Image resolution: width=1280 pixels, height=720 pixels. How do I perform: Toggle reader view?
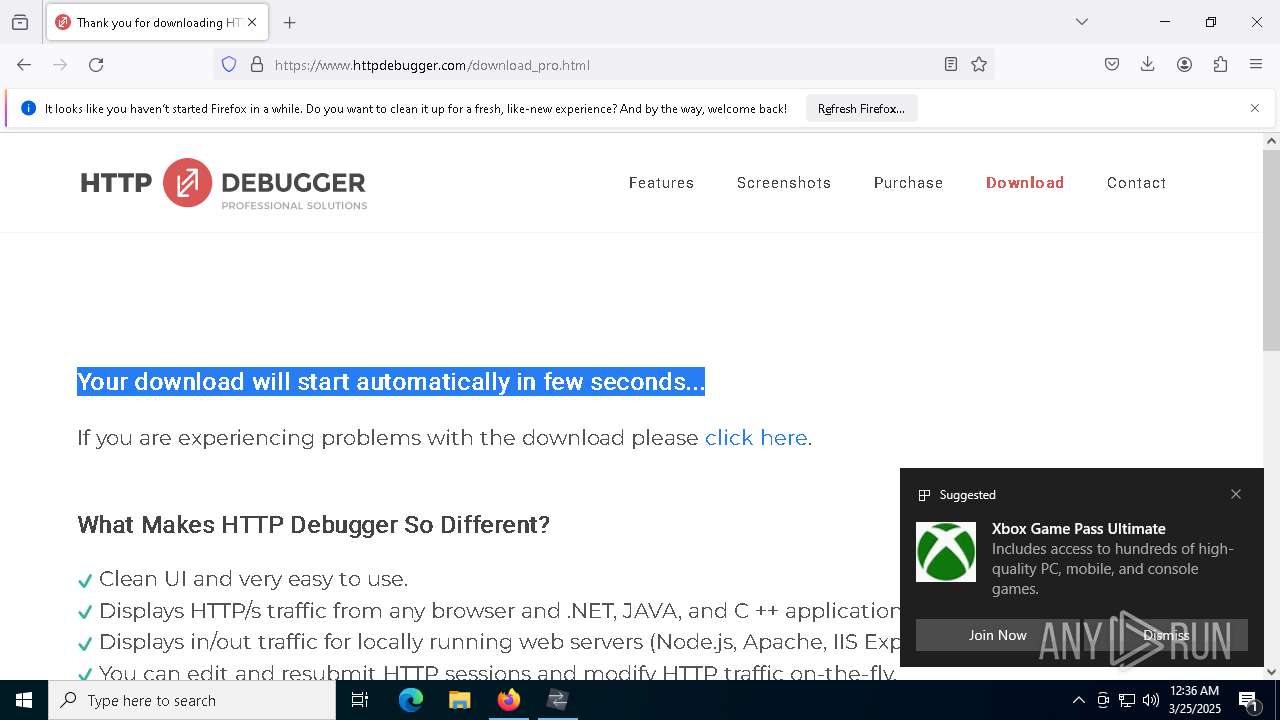951,65
